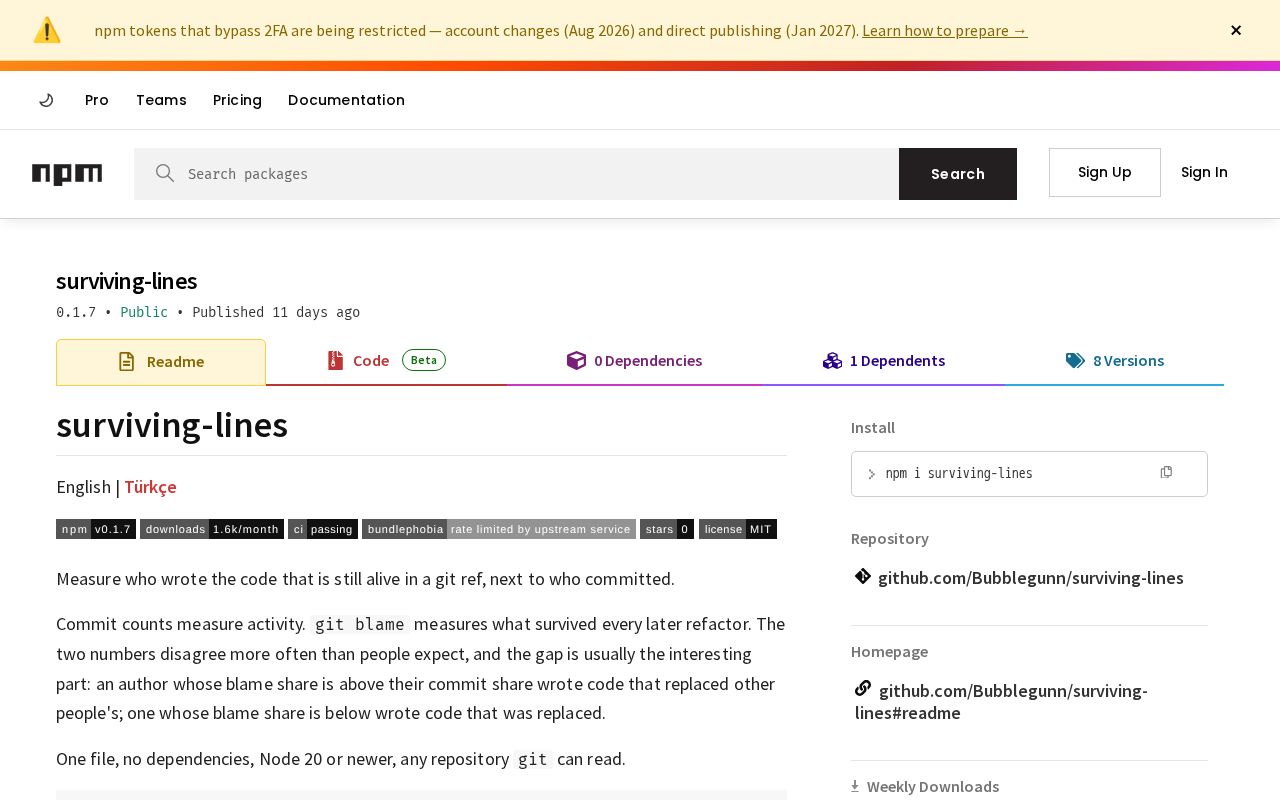Follow the Learn how to prepare link
Screen dimensions: 1280x800
(944, 30)
